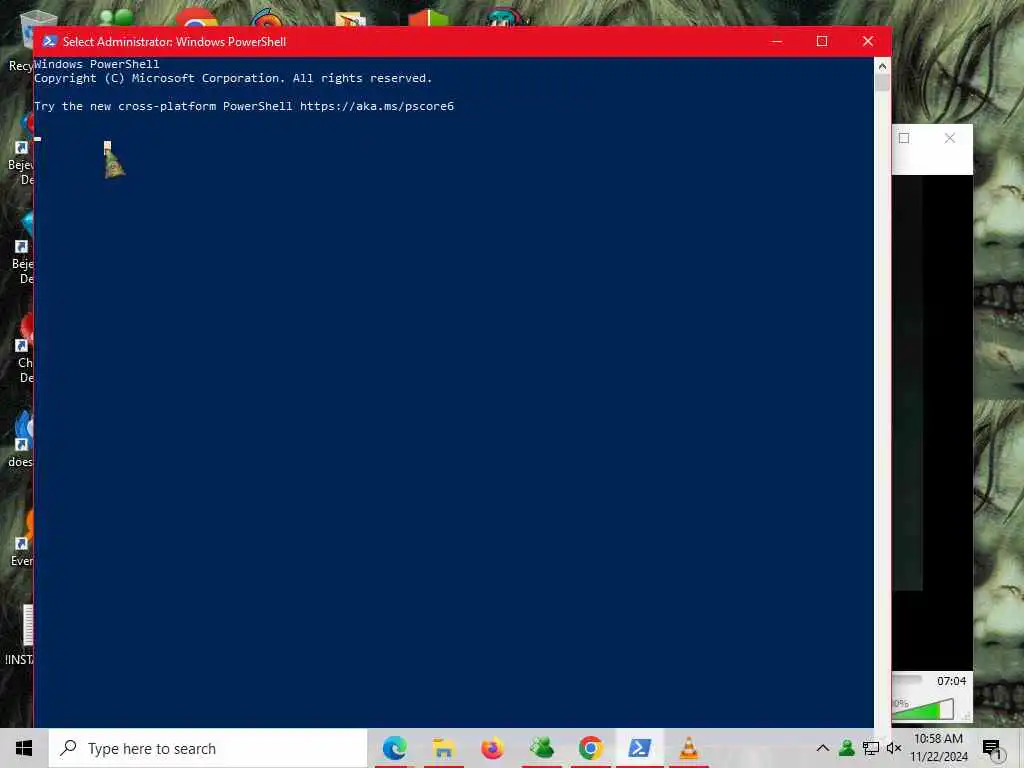Open File Explorer from the taskbar
The width and height of the screenshot is (1024, 768).
click(443, 748)
